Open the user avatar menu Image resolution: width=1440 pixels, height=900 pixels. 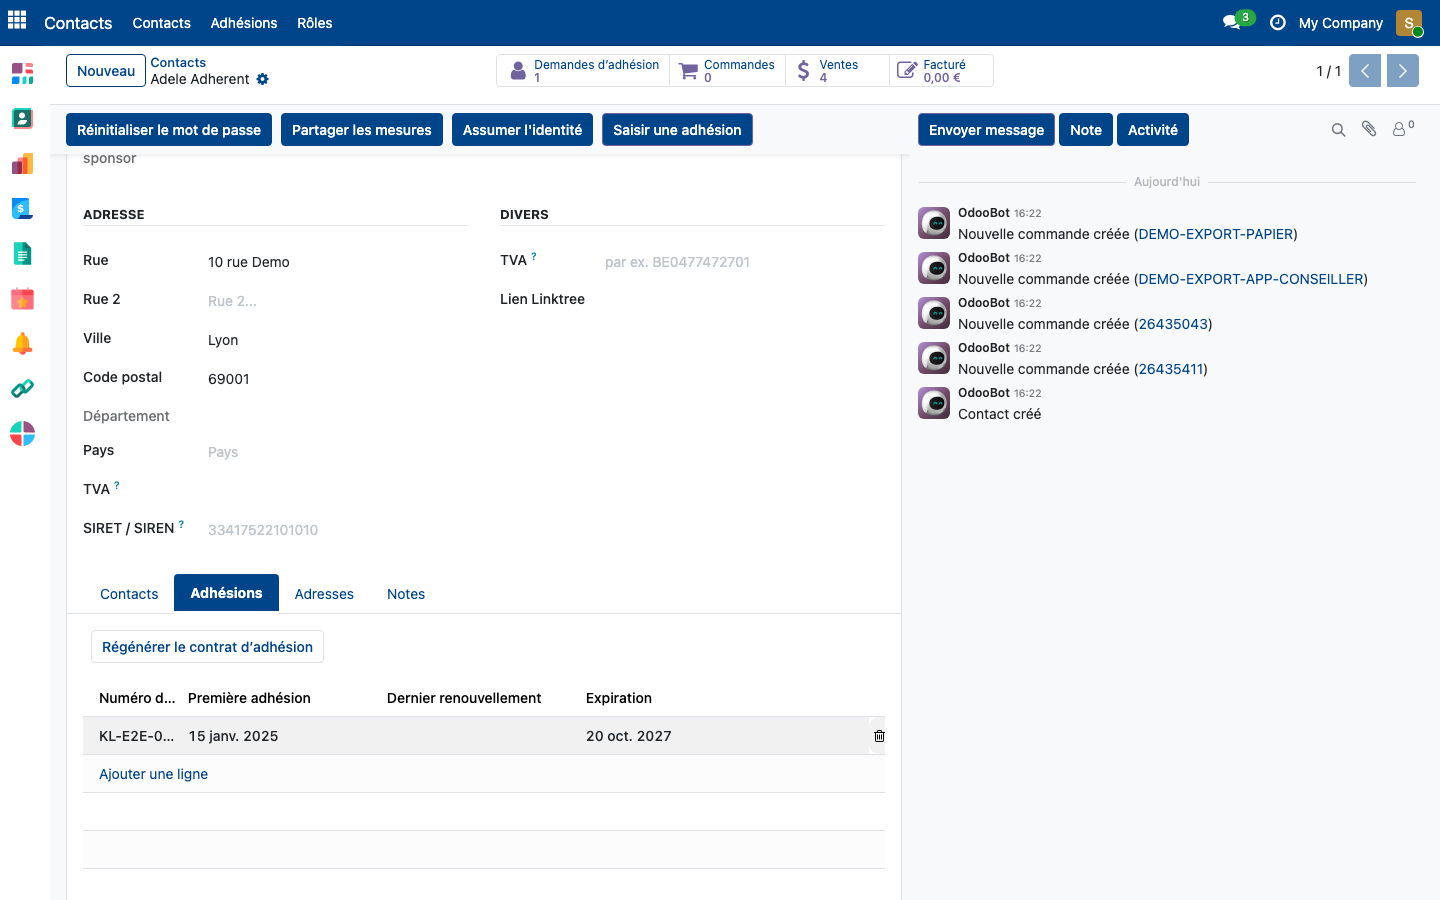[1409, 23]
